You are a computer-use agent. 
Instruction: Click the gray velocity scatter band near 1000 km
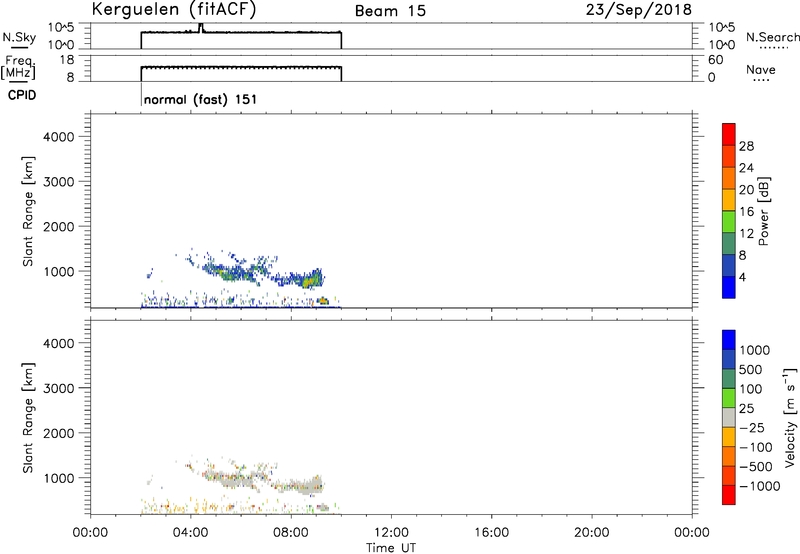click(265, 482)
